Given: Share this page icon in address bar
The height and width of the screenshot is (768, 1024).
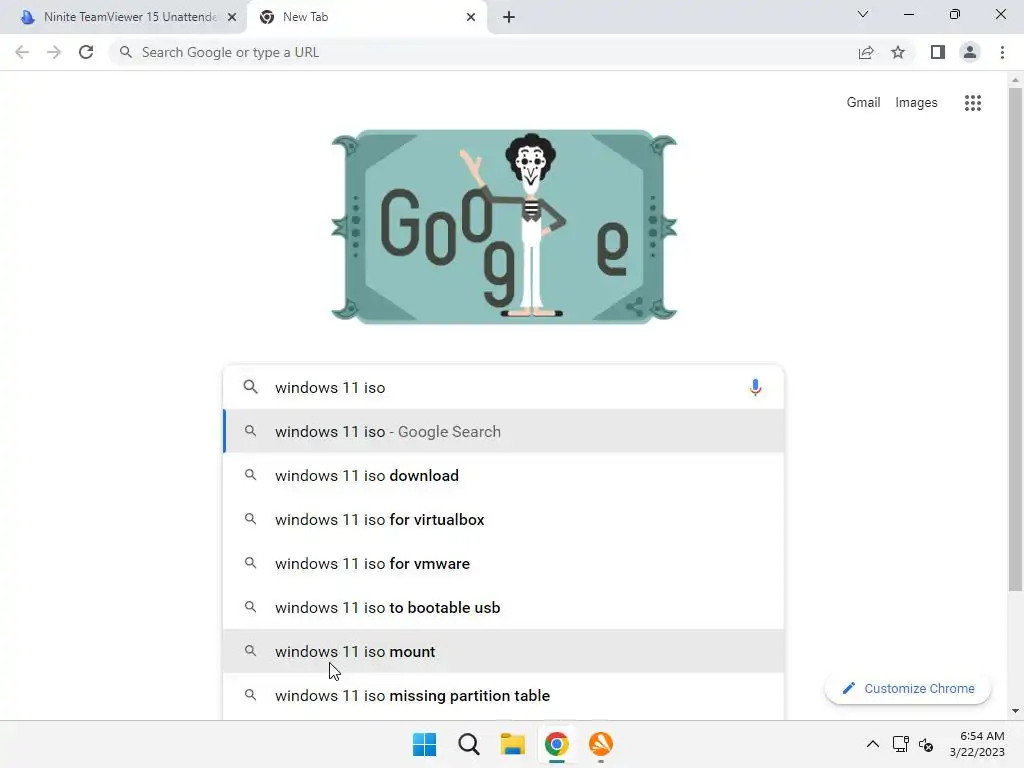Looking at the screenshot, I should pos(866,52).
